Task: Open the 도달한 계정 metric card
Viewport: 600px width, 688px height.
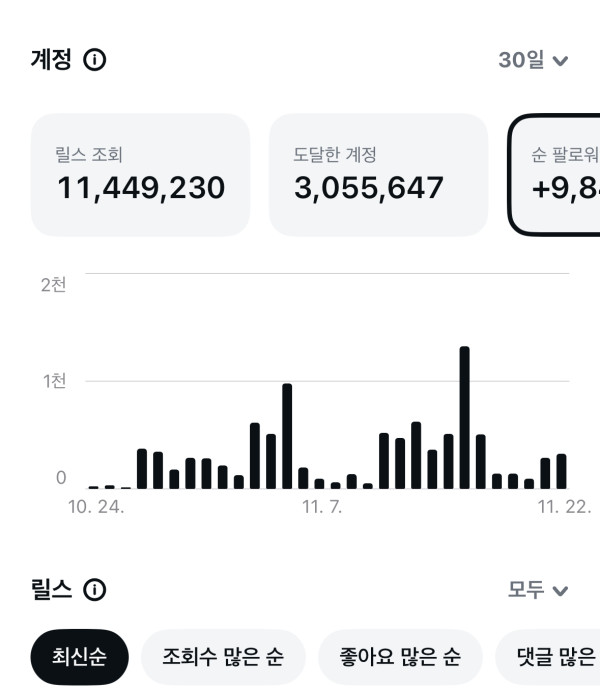Action: [x=378, y=175]
